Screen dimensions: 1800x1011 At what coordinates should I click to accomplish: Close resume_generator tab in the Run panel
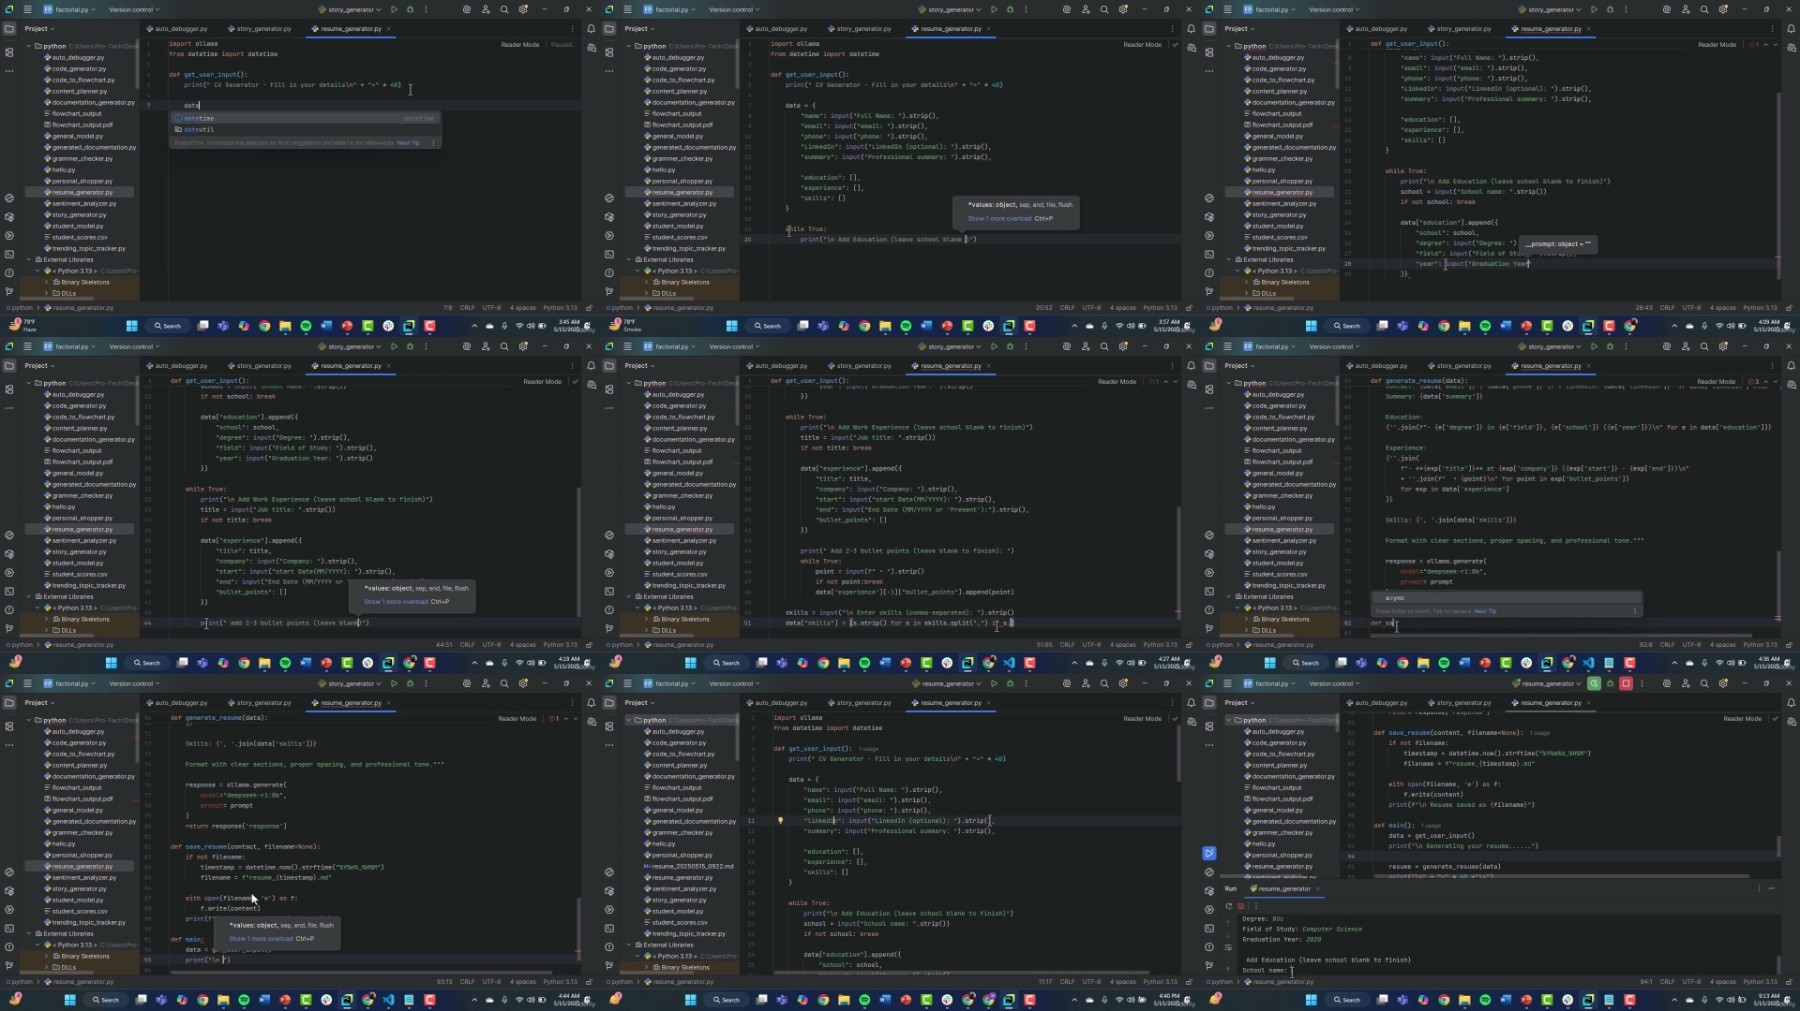(x=1317, y=888)
